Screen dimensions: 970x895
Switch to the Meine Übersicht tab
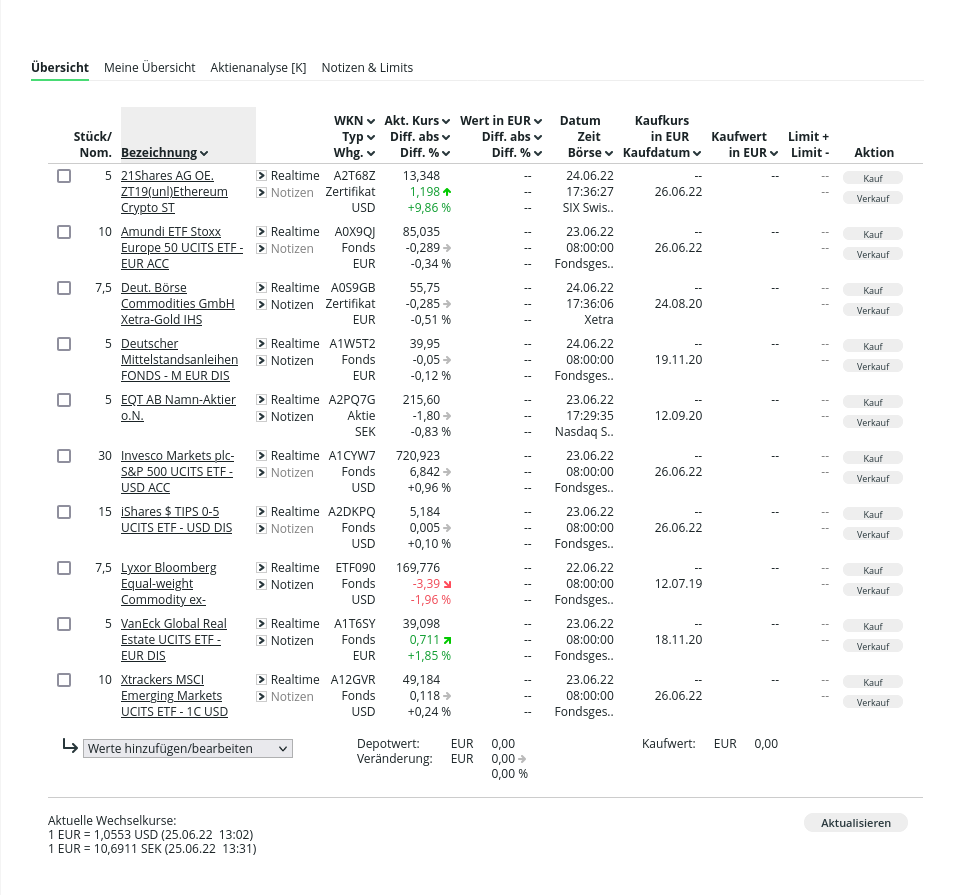(150, 67)
